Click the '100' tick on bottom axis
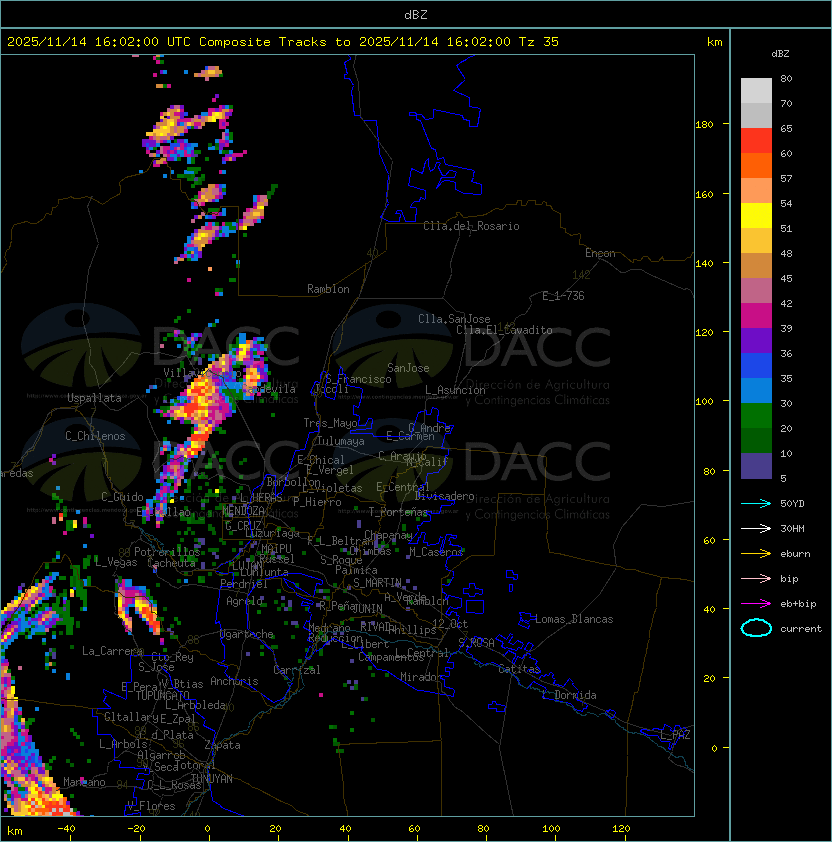The width and height of the screenshot is (832, 842). coord(551,829)
